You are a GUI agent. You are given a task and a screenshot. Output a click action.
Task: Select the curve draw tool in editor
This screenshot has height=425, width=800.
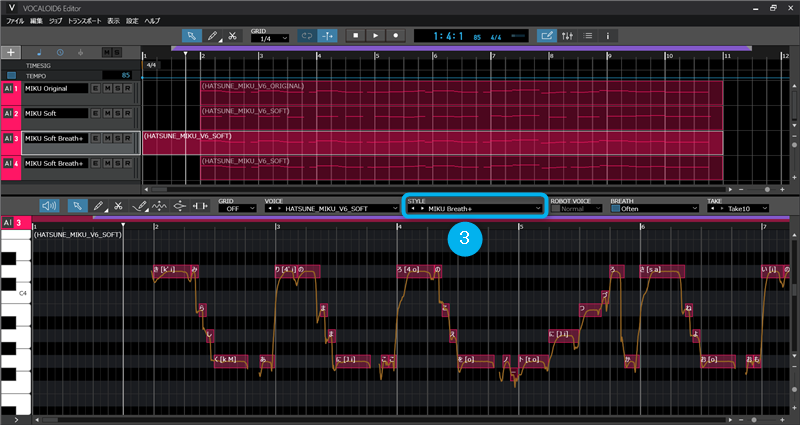tap(139, 206)
